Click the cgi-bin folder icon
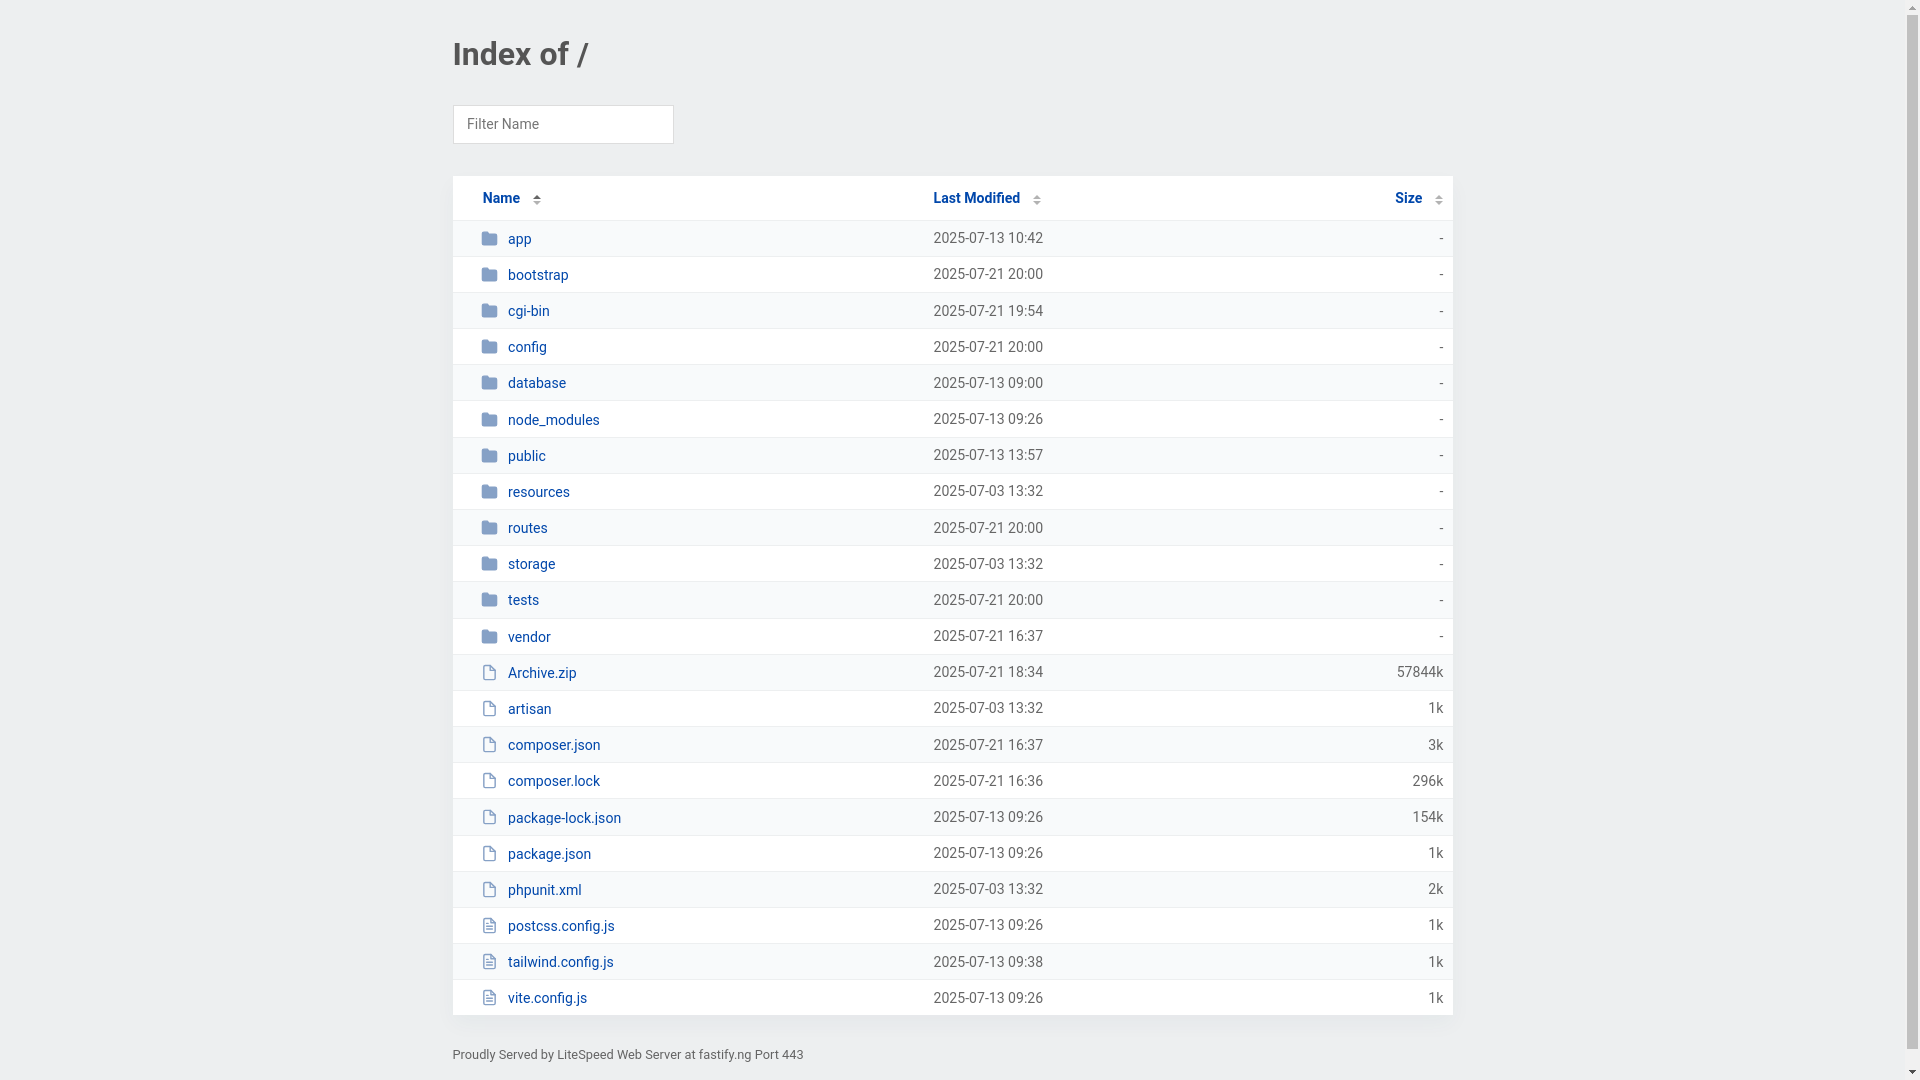Screen dimensions: 1920x1080 coord(489,311)
